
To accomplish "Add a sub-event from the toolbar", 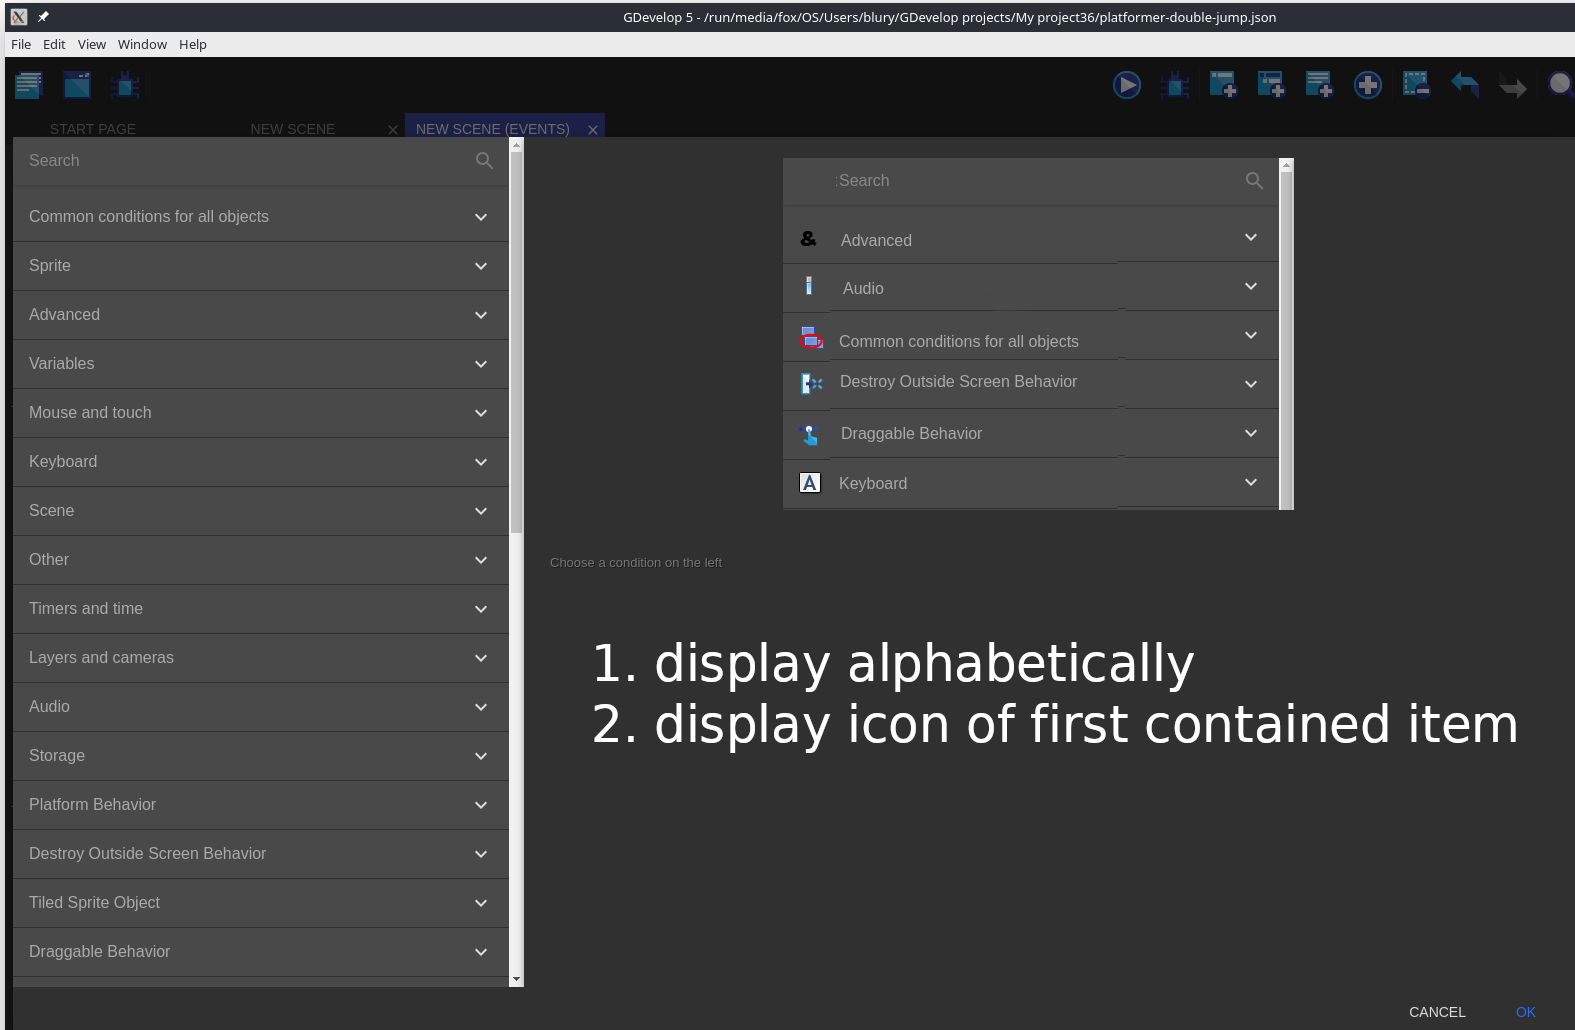I will (1271, 85).
